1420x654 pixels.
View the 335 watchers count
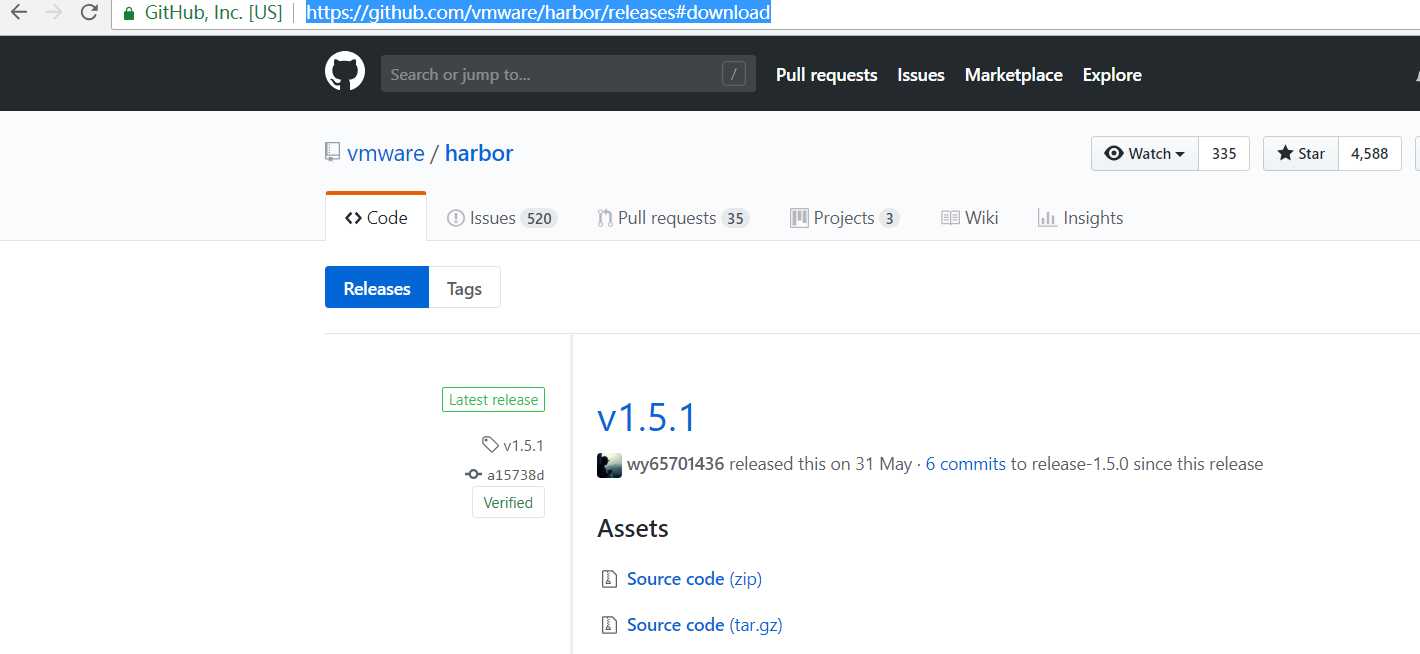[1224, 153]
